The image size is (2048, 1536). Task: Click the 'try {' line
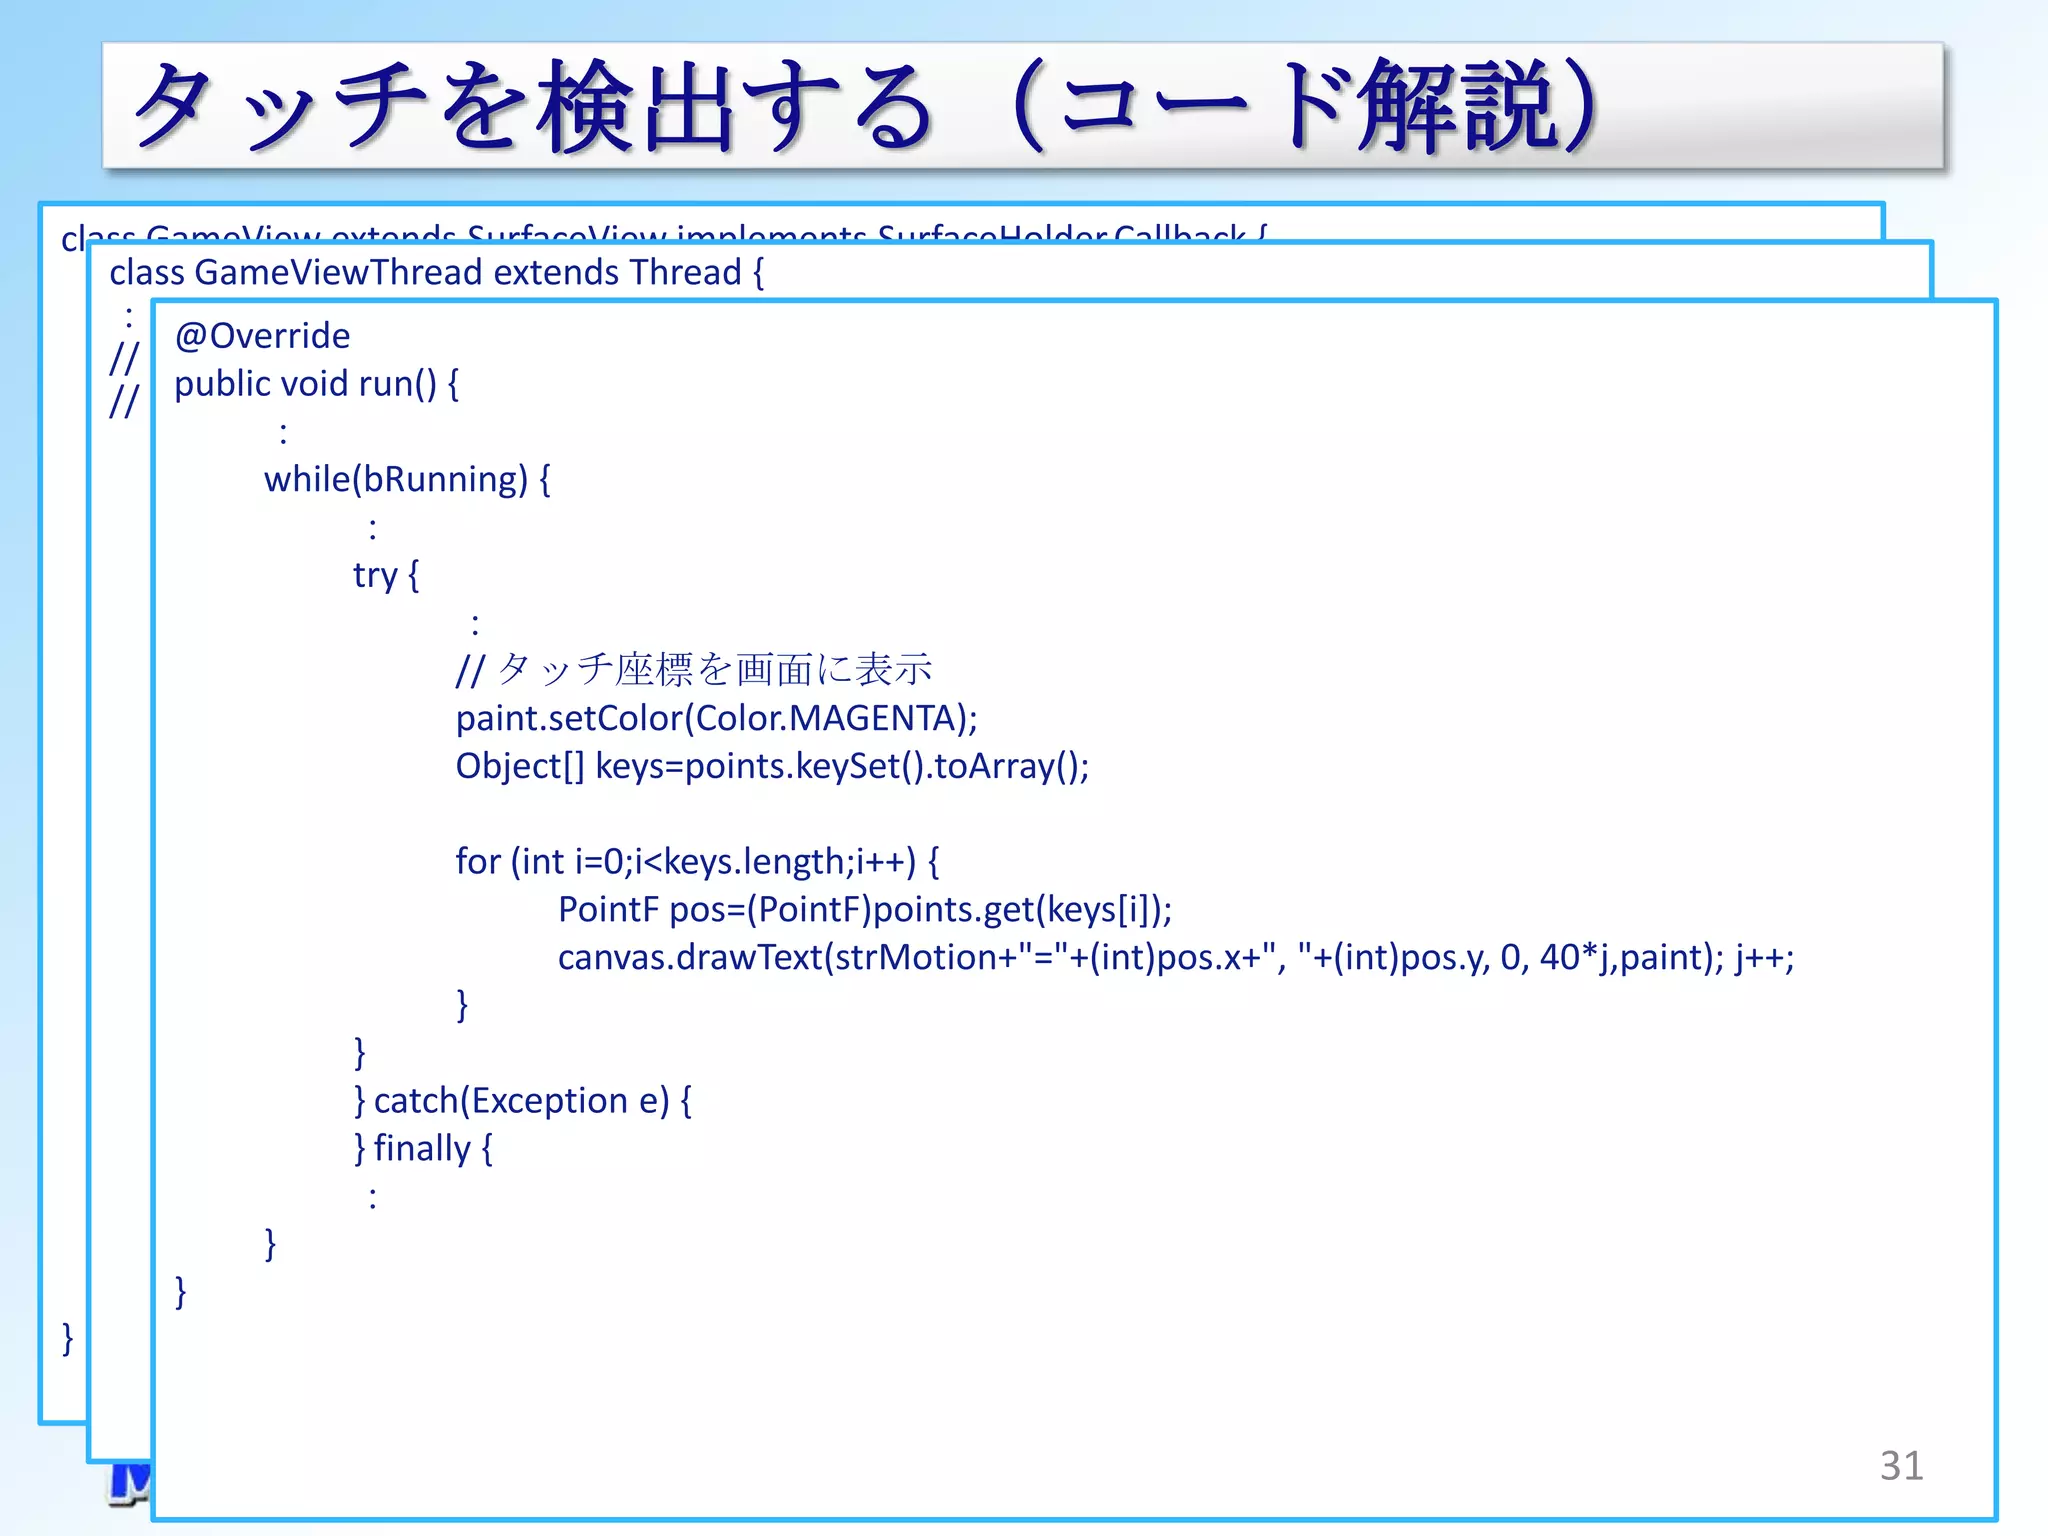click(x=386, y=575)
